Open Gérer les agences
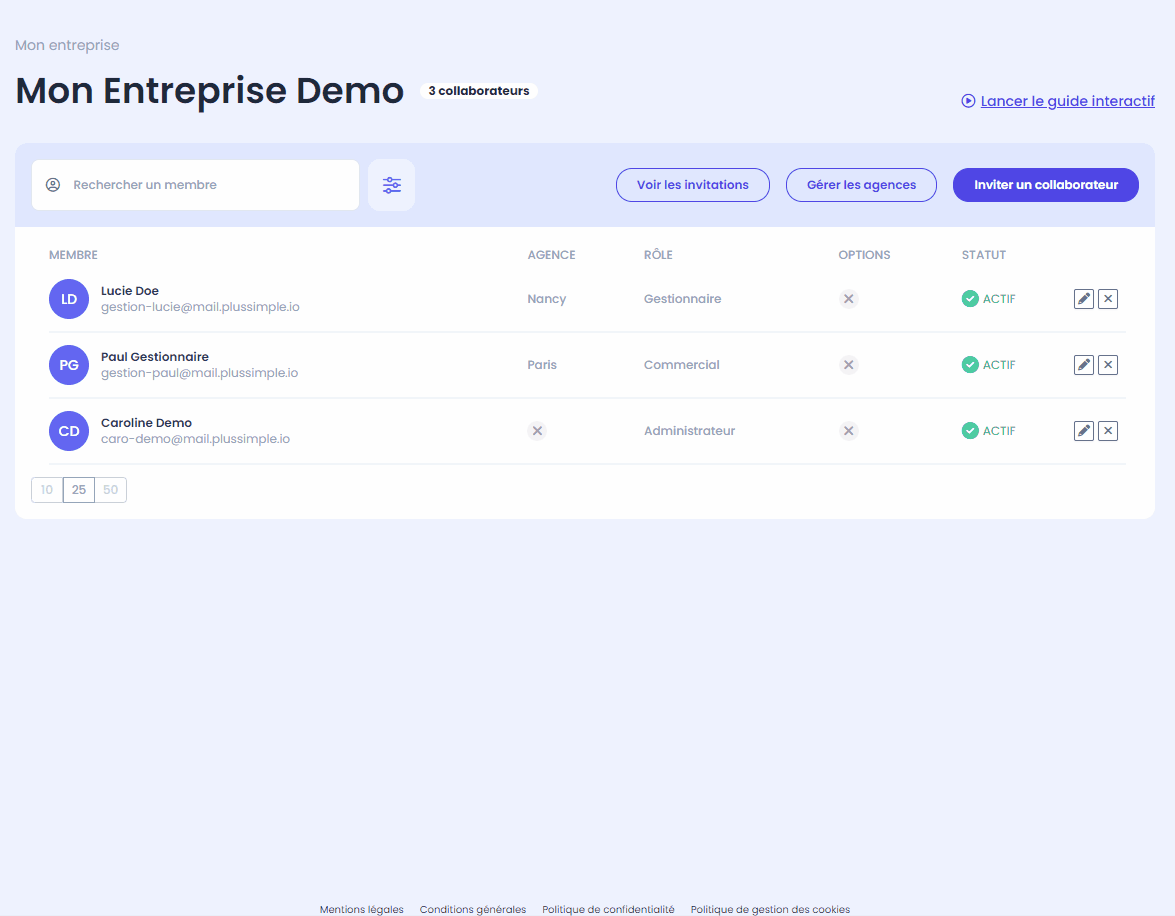The width and height of the screenshot is (1175, 916). (x=861, y=185)
